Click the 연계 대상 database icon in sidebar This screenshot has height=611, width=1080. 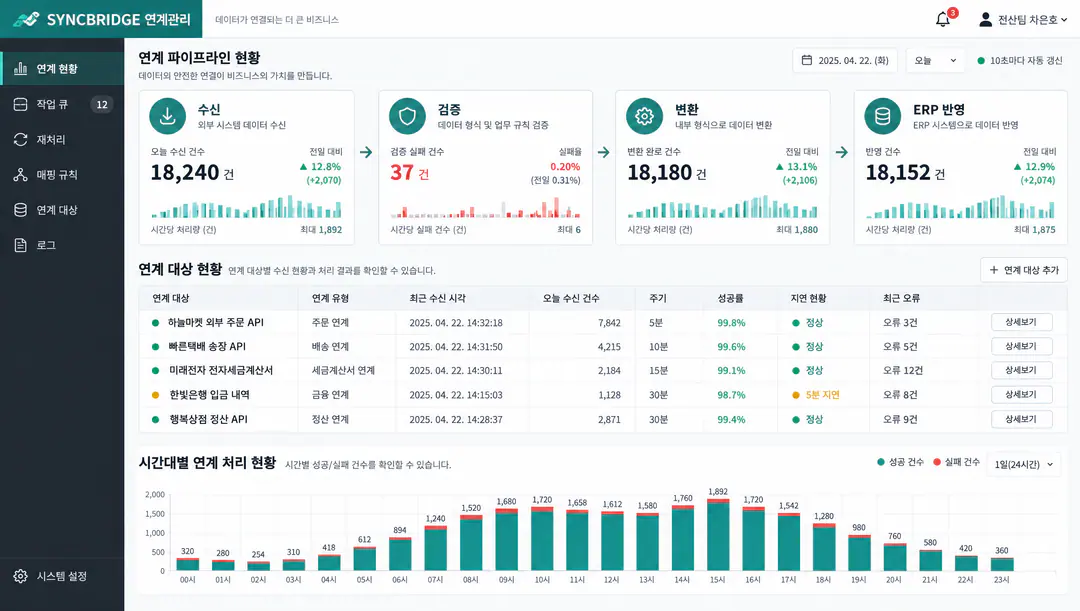click(21, 209)
